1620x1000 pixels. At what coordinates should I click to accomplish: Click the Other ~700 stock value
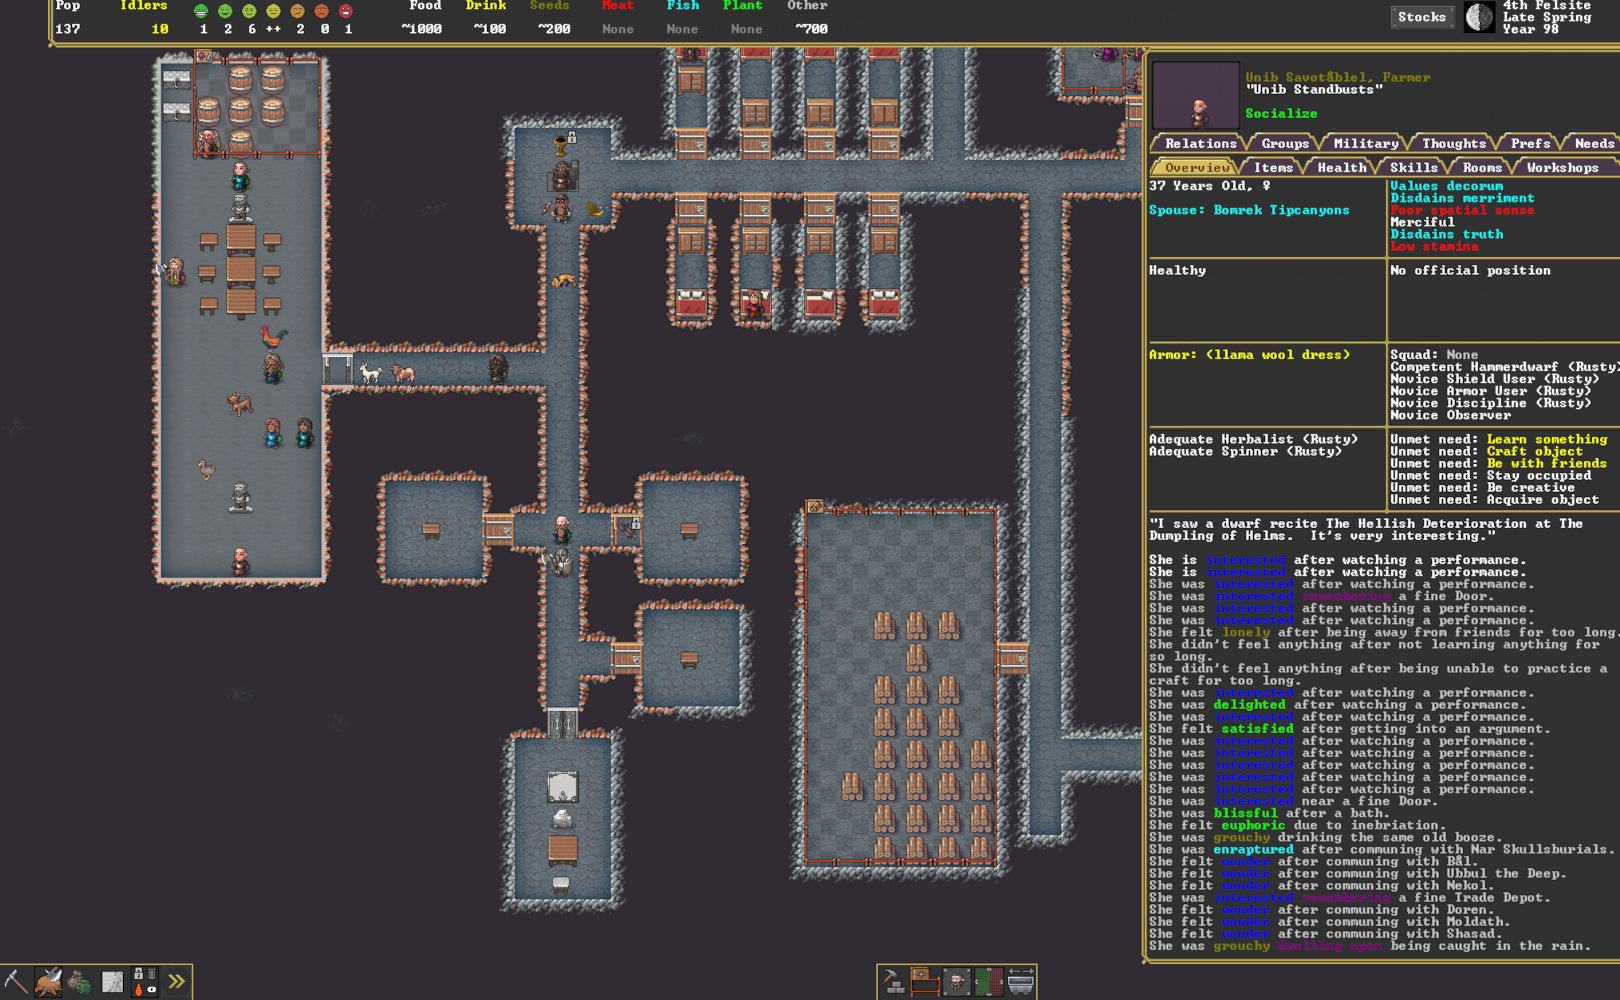pyautogui.click(x=811, y=29)
